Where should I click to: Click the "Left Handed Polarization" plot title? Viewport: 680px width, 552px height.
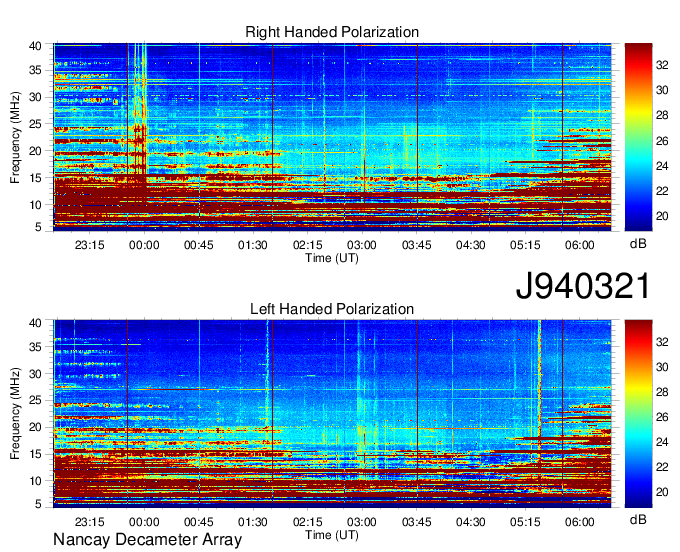pos(332,309)
